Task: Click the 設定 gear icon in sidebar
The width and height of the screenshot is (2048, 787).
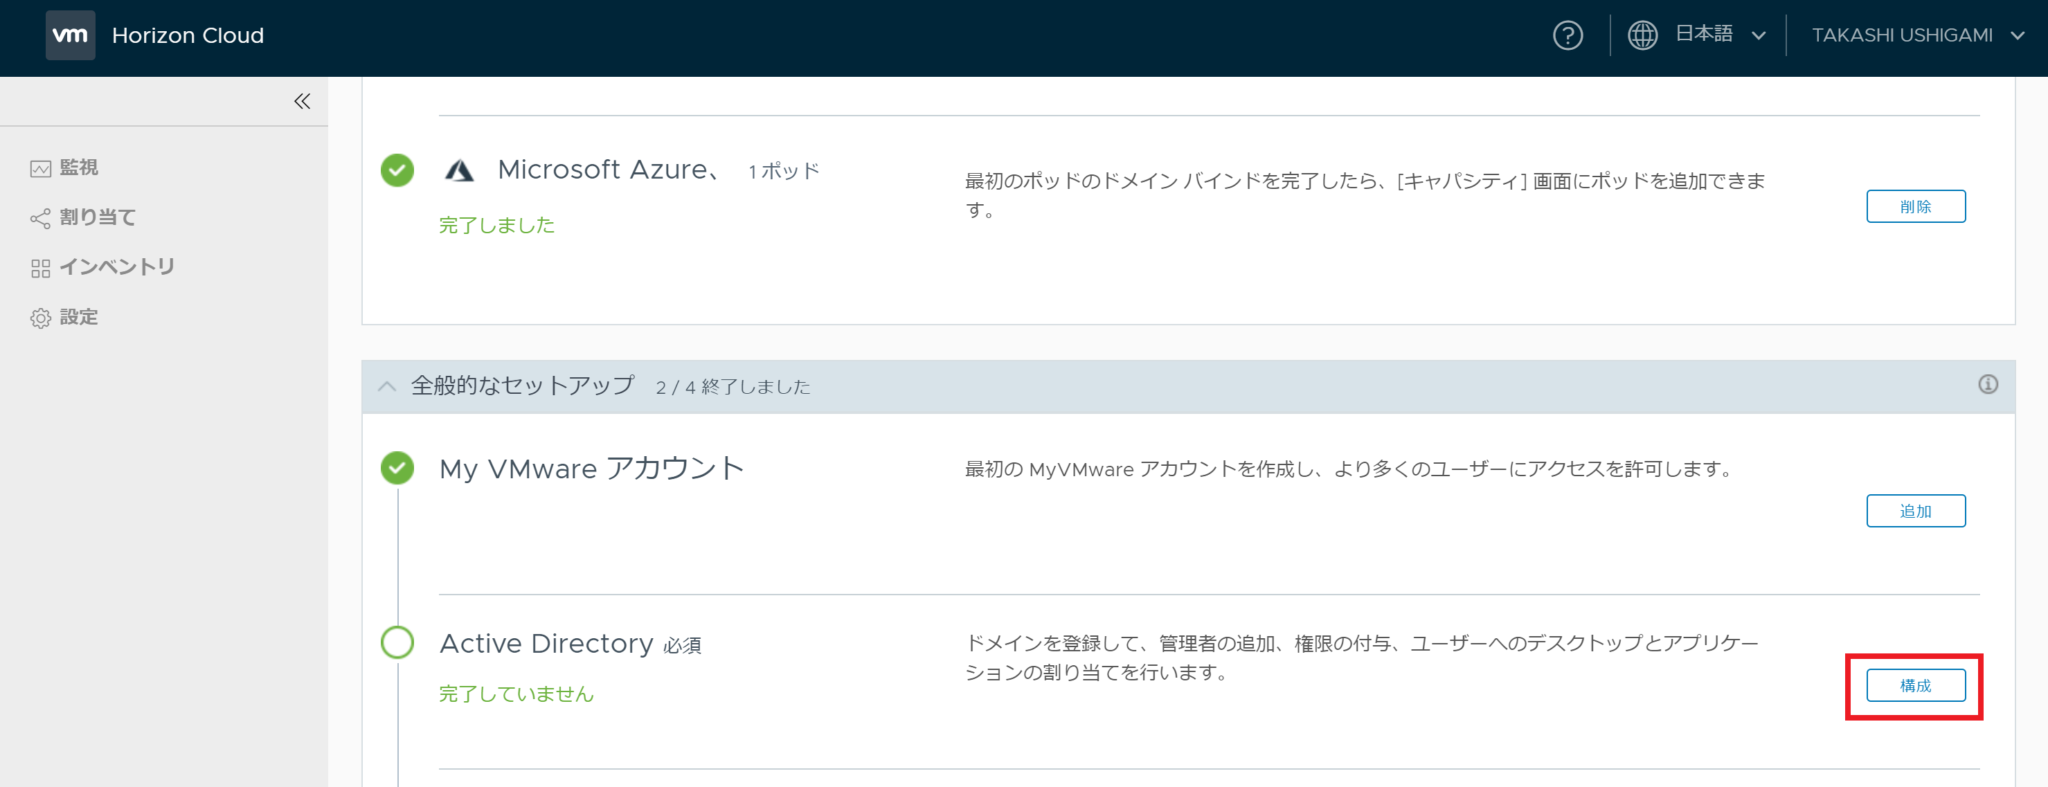Action: tap(40, 318)
